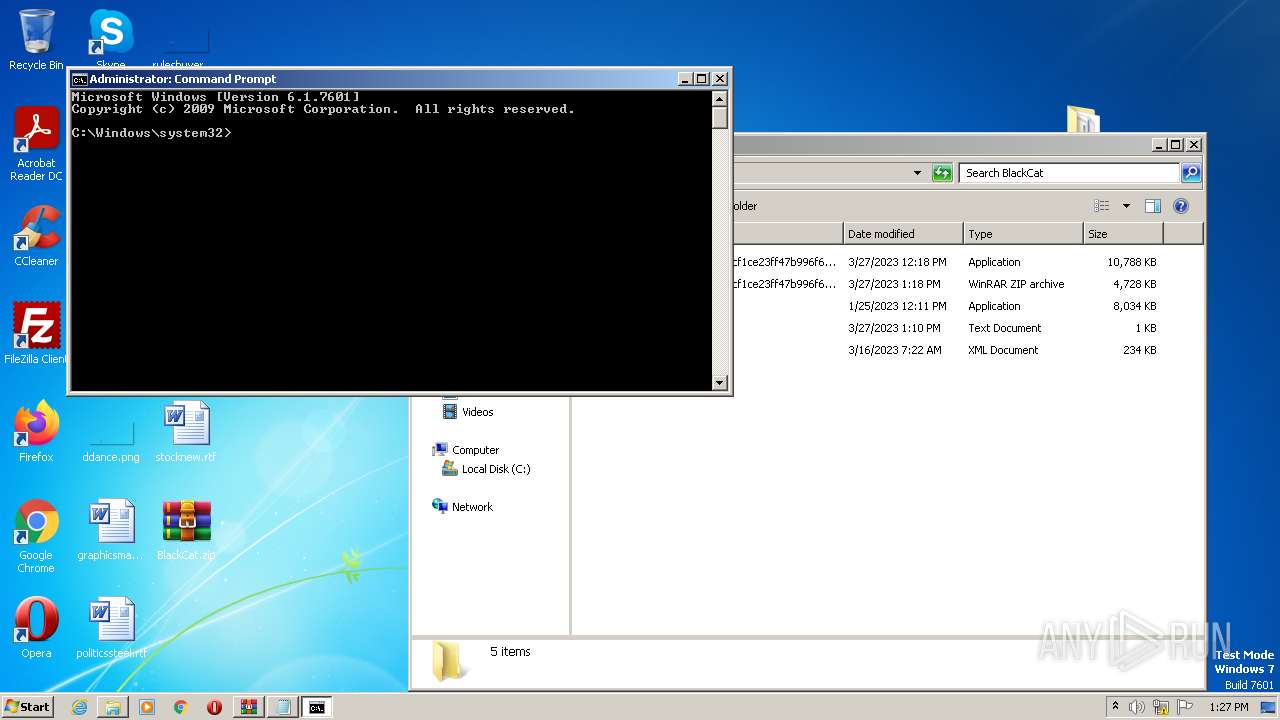The image size is (1280, 720).
Task: Open Windows Media Player taskbar icon
Action: (x=147, y=707)
